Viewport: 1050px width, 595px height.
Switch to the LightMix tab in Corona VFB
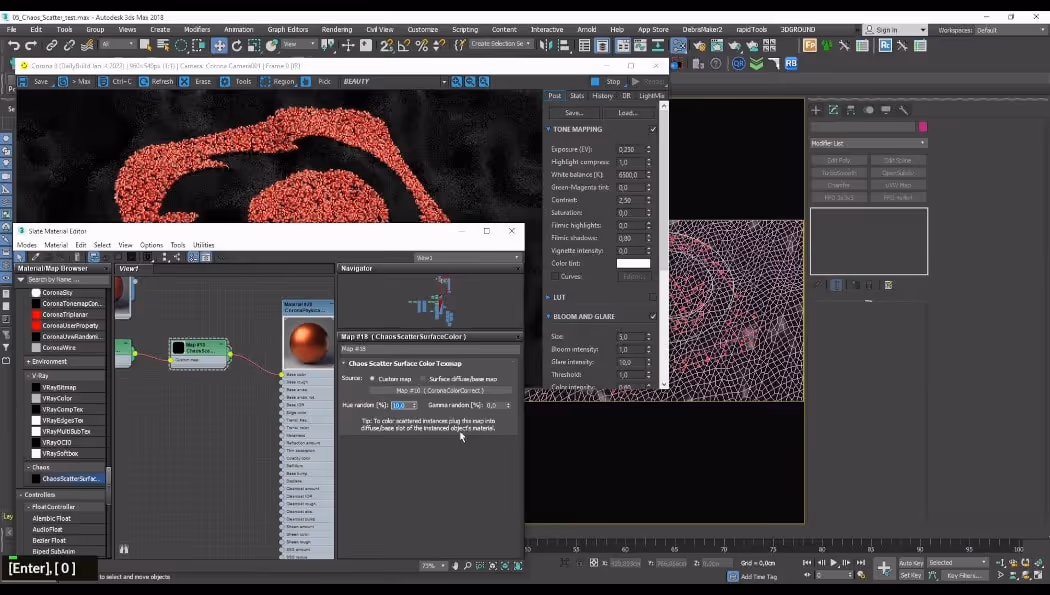(652, 95)
